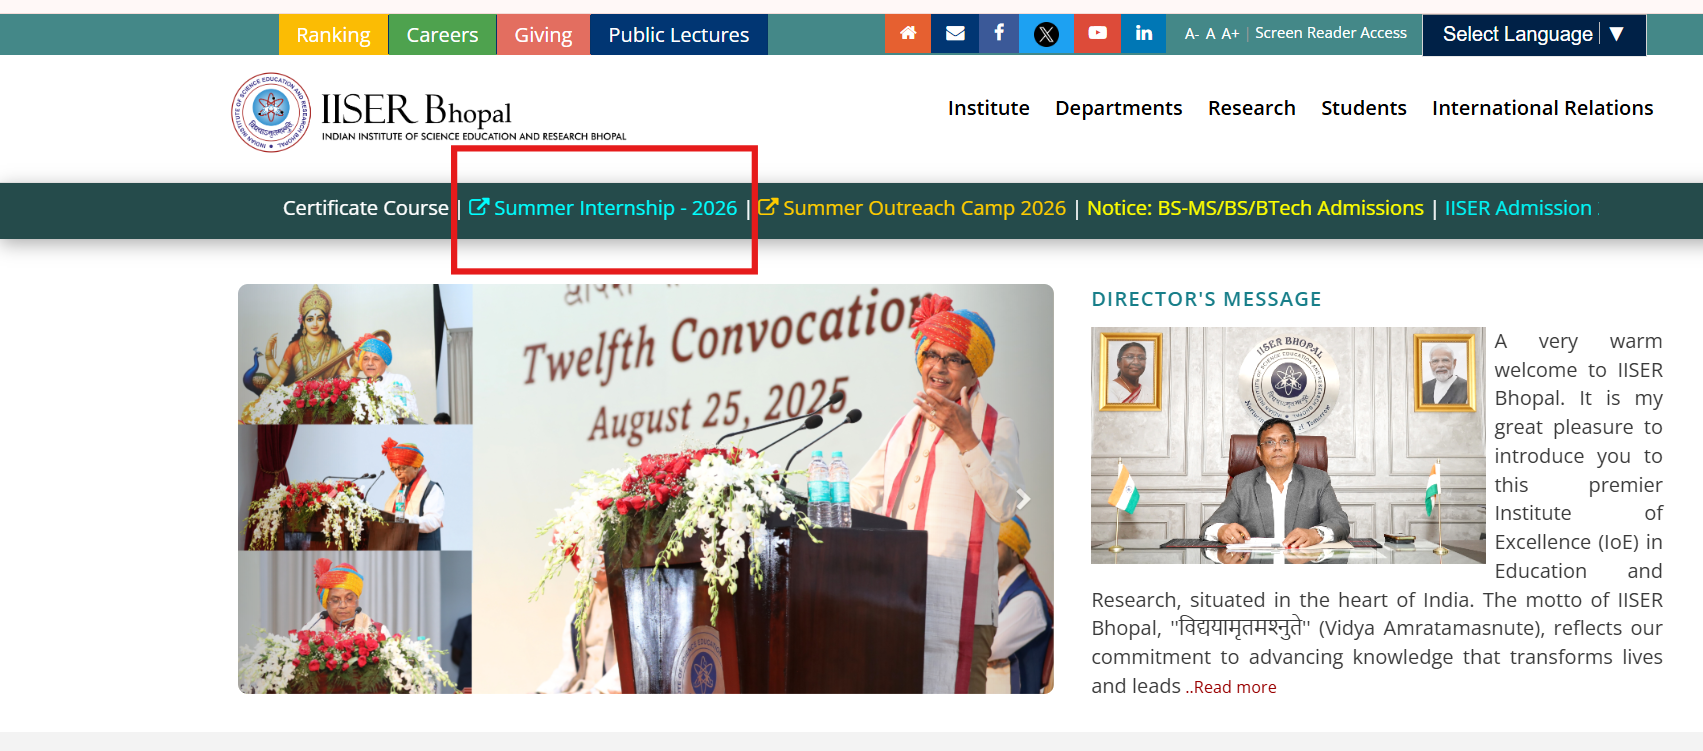The image size is (1703, 751).
Task: Reset font size with A control
Action: coord(1210,34)
